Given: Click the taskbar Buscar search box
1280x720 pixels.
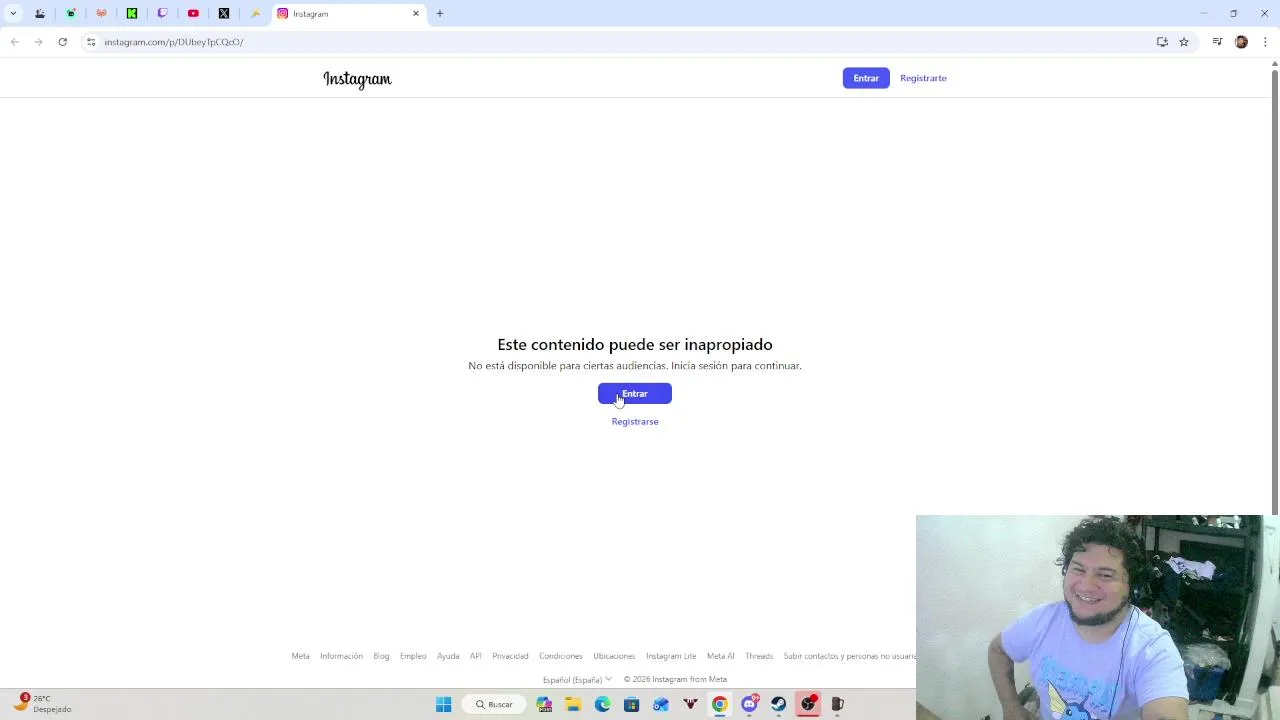Looking at the screenshot, I should click(x=495, y=704).
